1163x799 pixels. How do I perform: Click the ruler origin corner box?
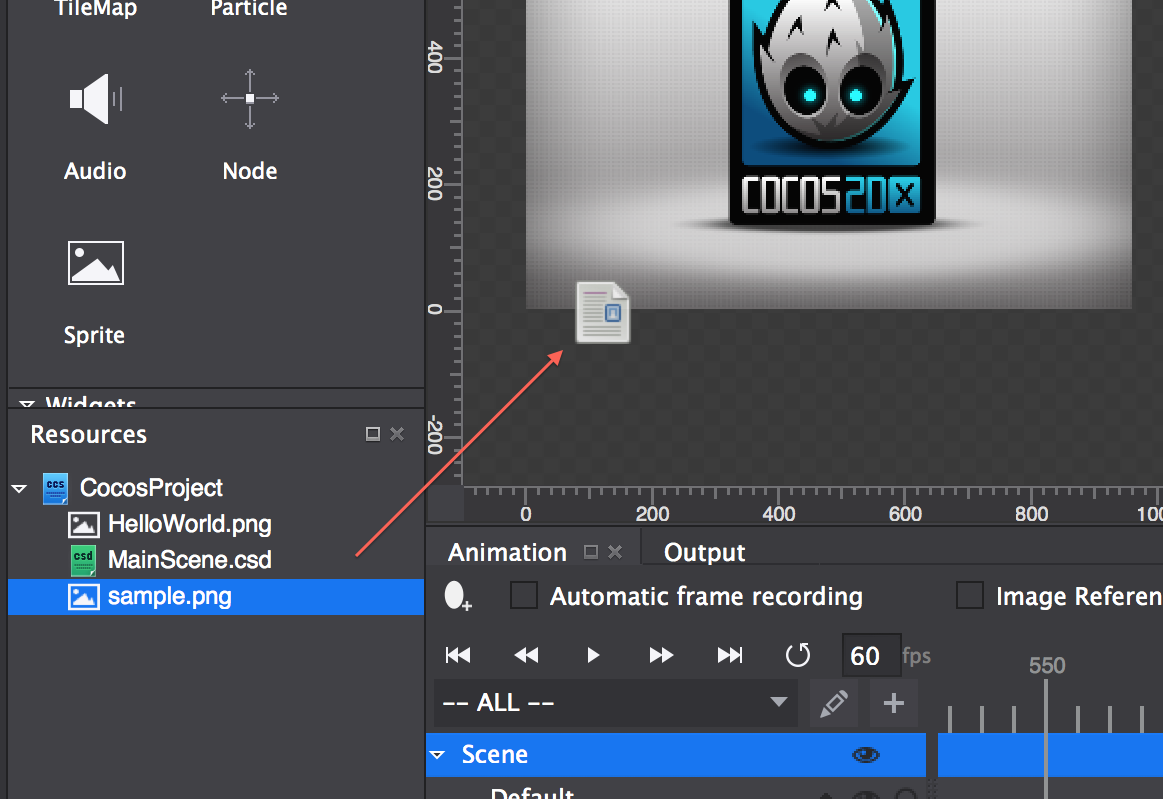(446, 504)
